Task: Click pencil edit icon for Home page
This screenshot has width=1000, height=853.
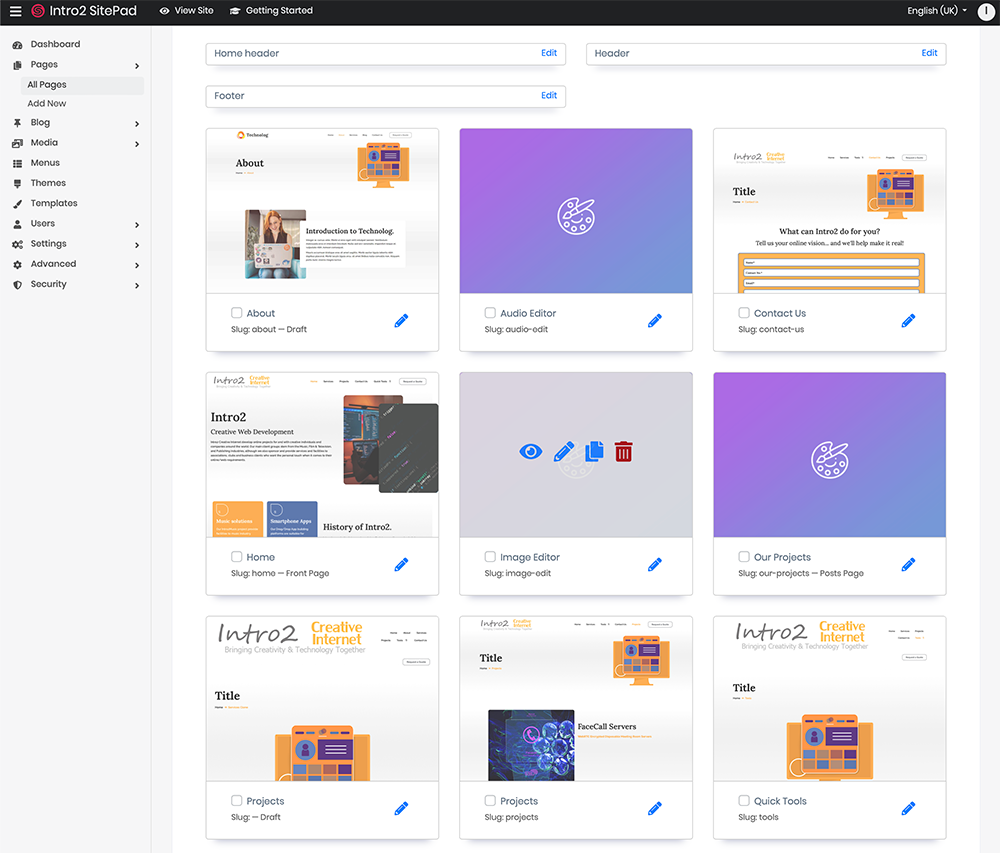Action: point(401,565)
